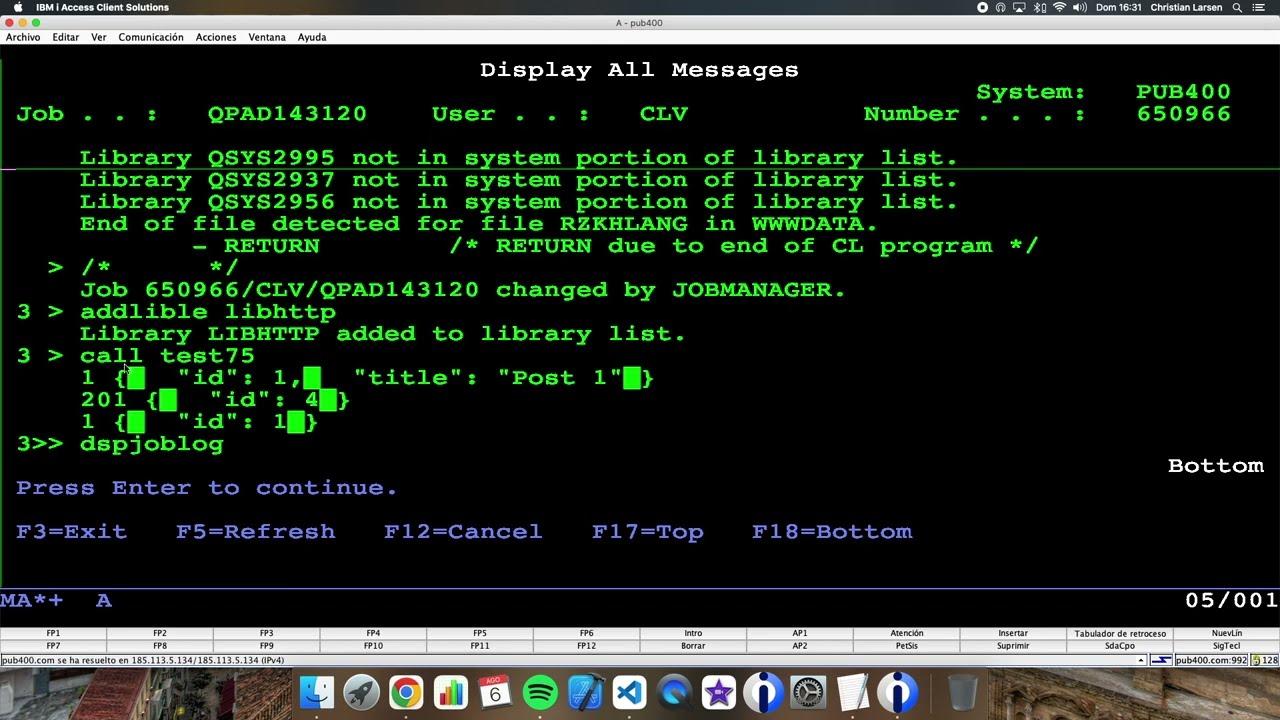
Task: Open QuickTime Player from the Dock
Action: click(674, 692)
